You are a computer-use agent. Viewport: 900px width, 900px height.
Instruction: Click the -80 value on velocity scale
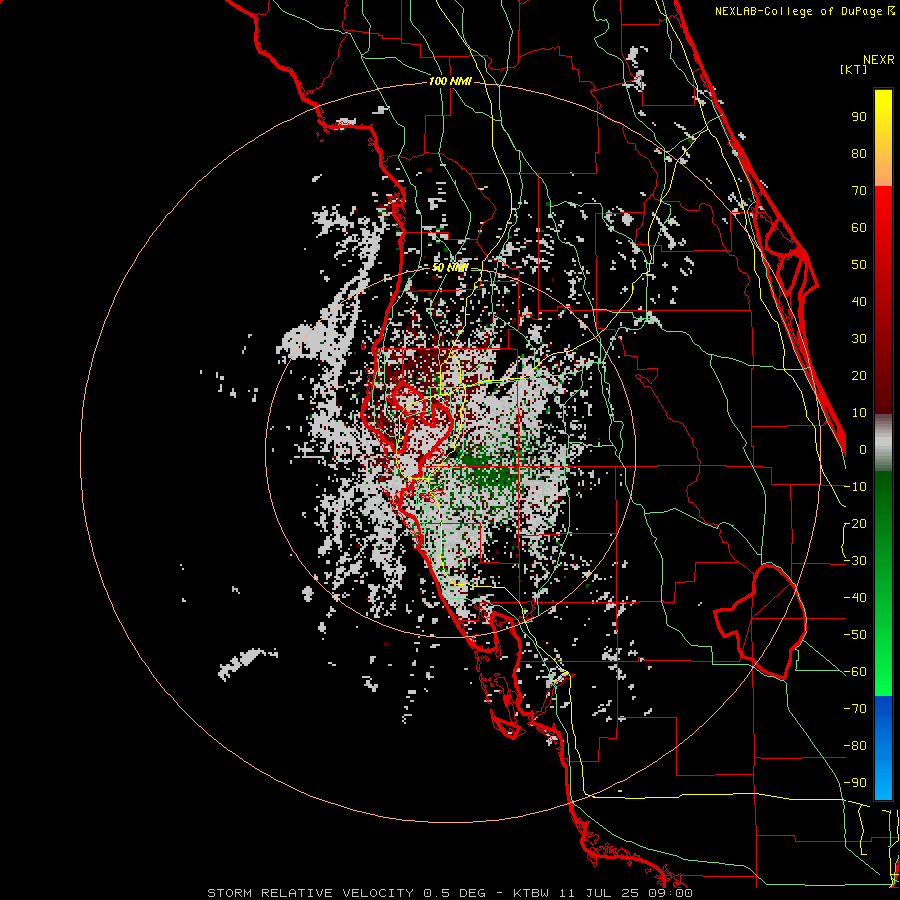click(x=855, y=746)
